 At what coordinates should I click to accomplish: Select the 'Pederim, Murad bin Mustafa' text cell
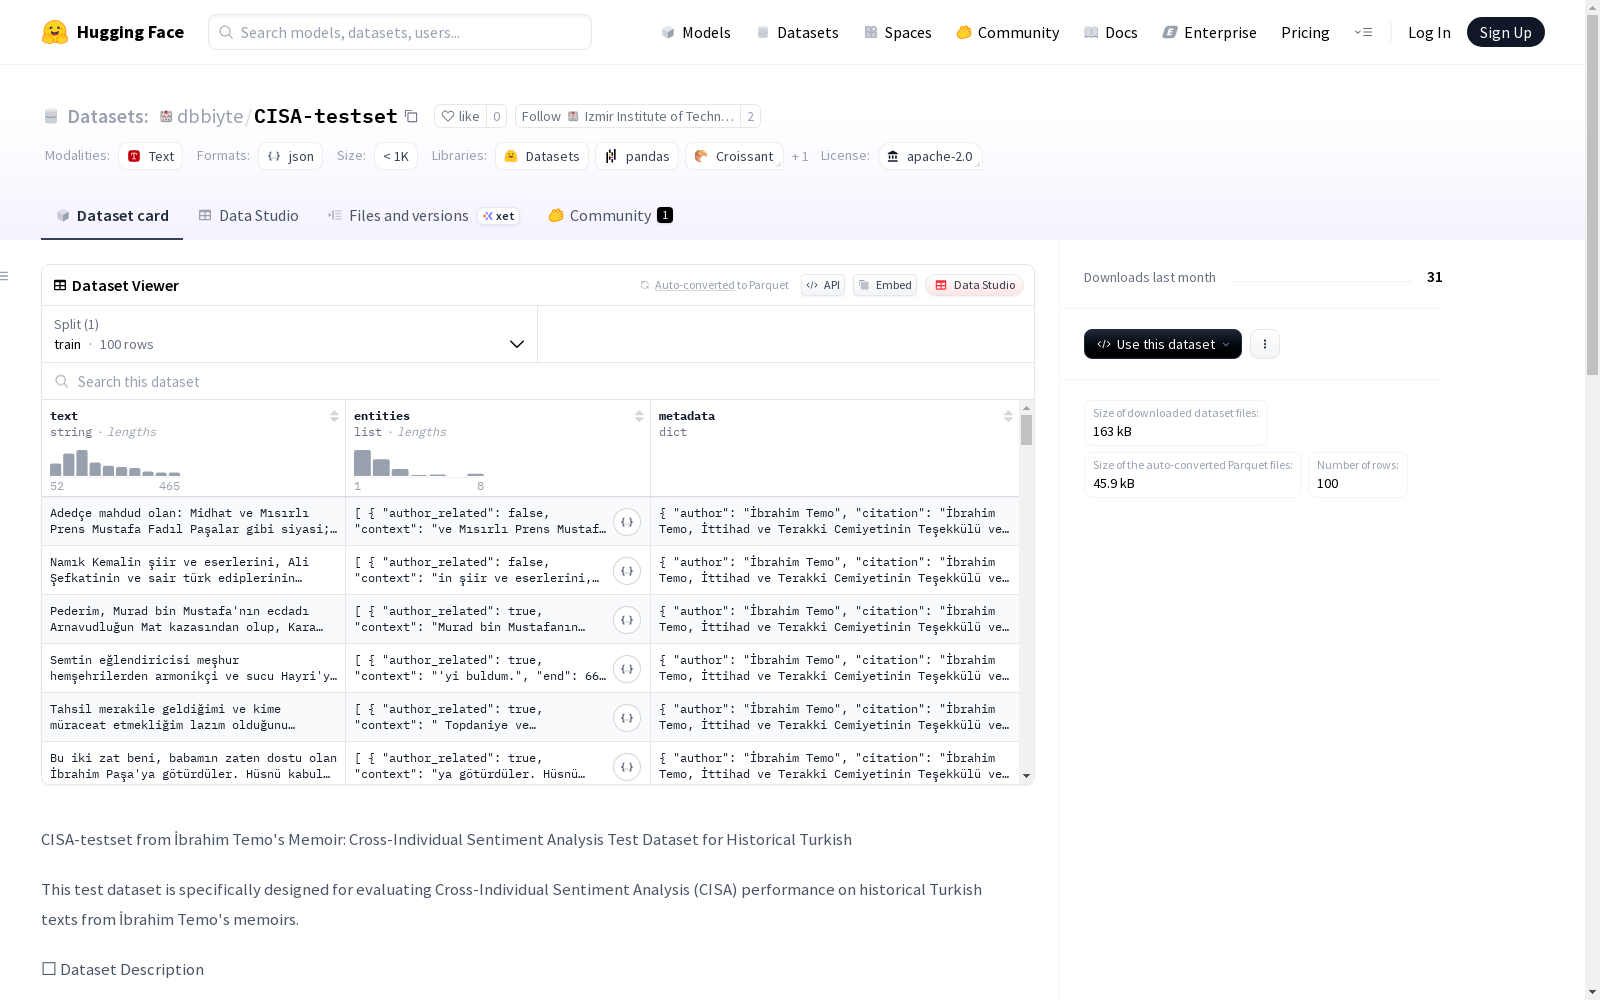[x=194, y=619]
